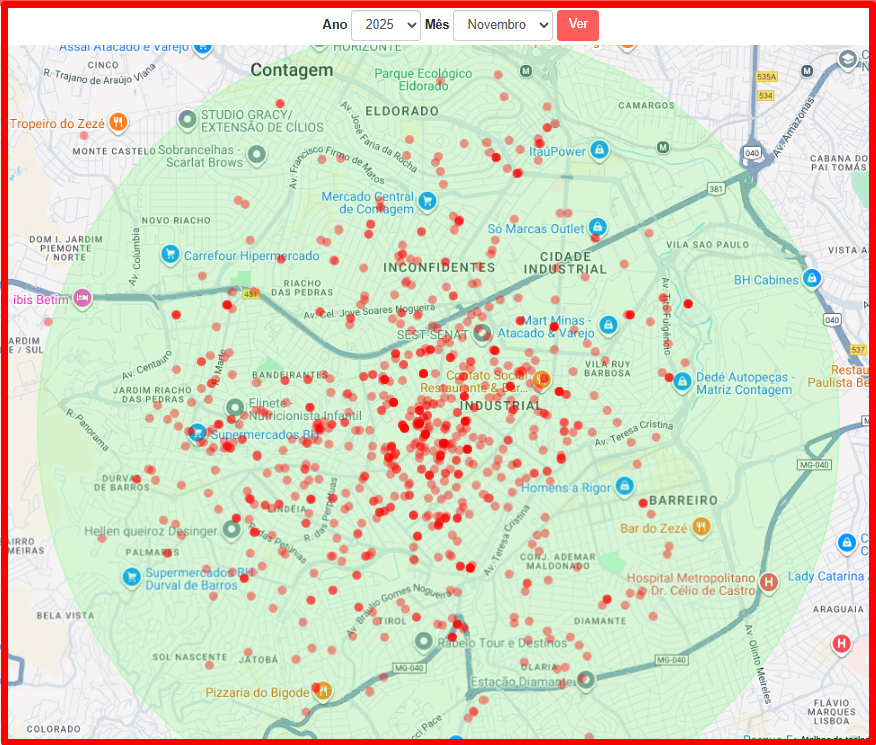The image size is (876, 745).
Task: Open the Ano year dropdown
Action: [x=385, y=25]
